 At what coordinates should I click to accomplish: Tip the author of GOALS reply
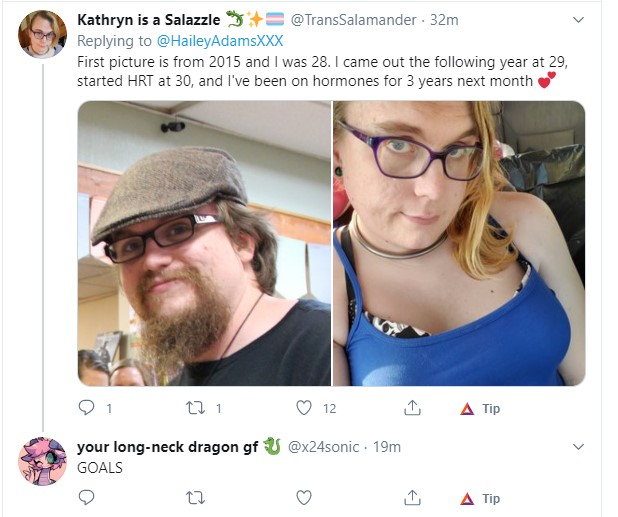coord(480,498)
